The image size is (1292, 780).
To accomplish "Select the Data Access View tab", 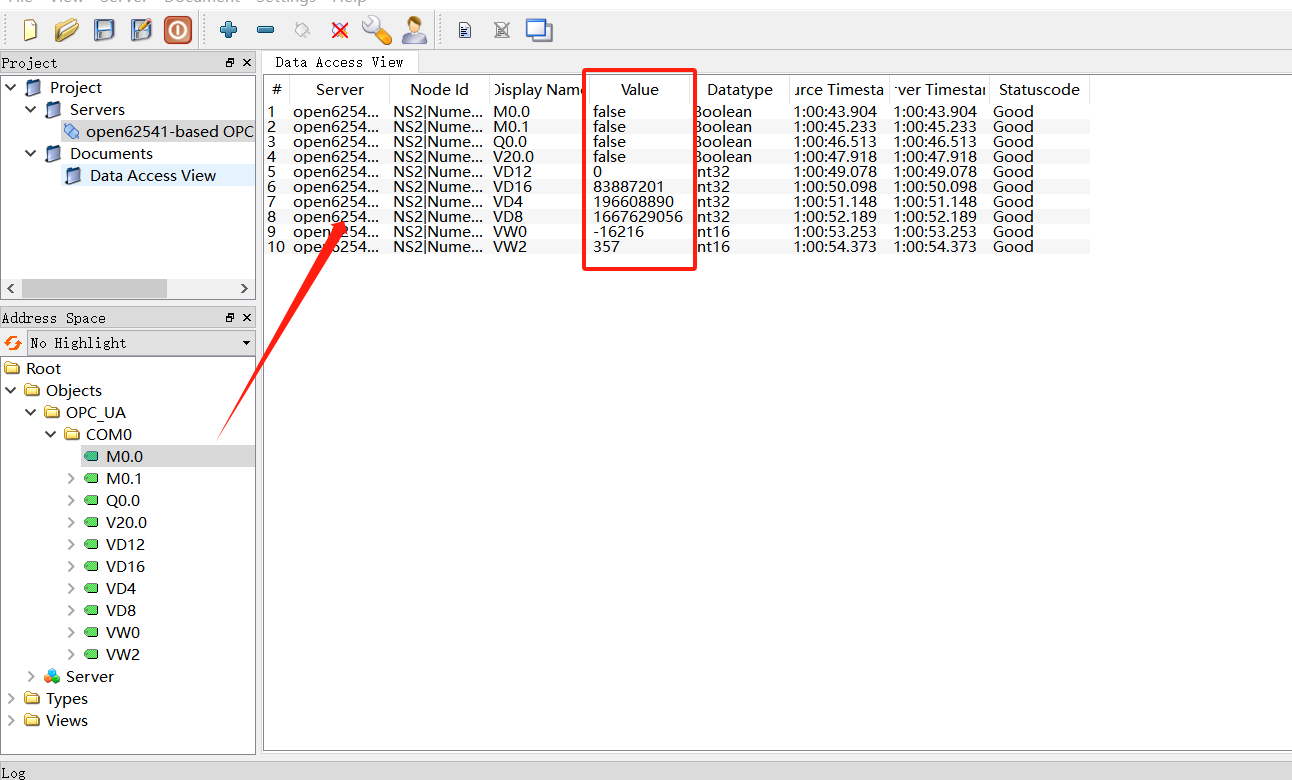I will pos(340,62).
